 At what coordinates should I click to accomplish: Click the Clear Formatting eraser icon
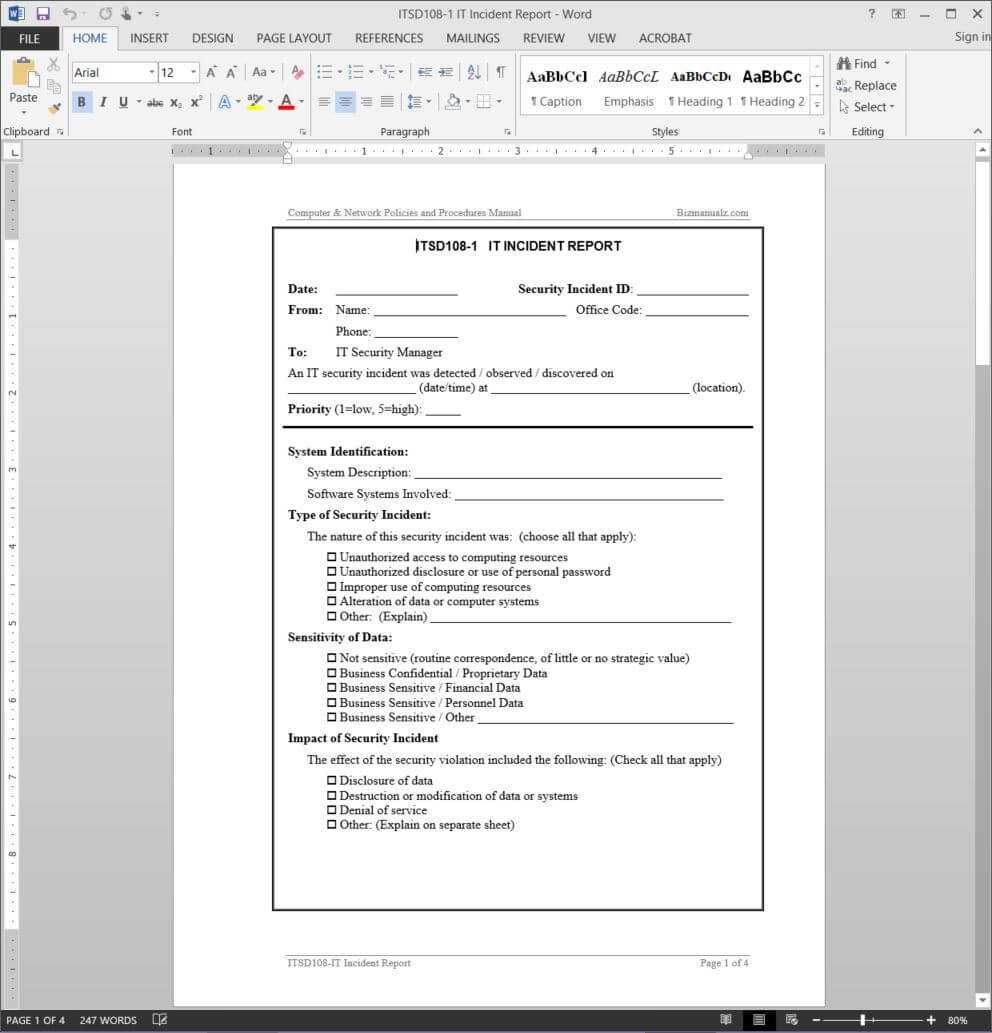[x=297, y=72]
